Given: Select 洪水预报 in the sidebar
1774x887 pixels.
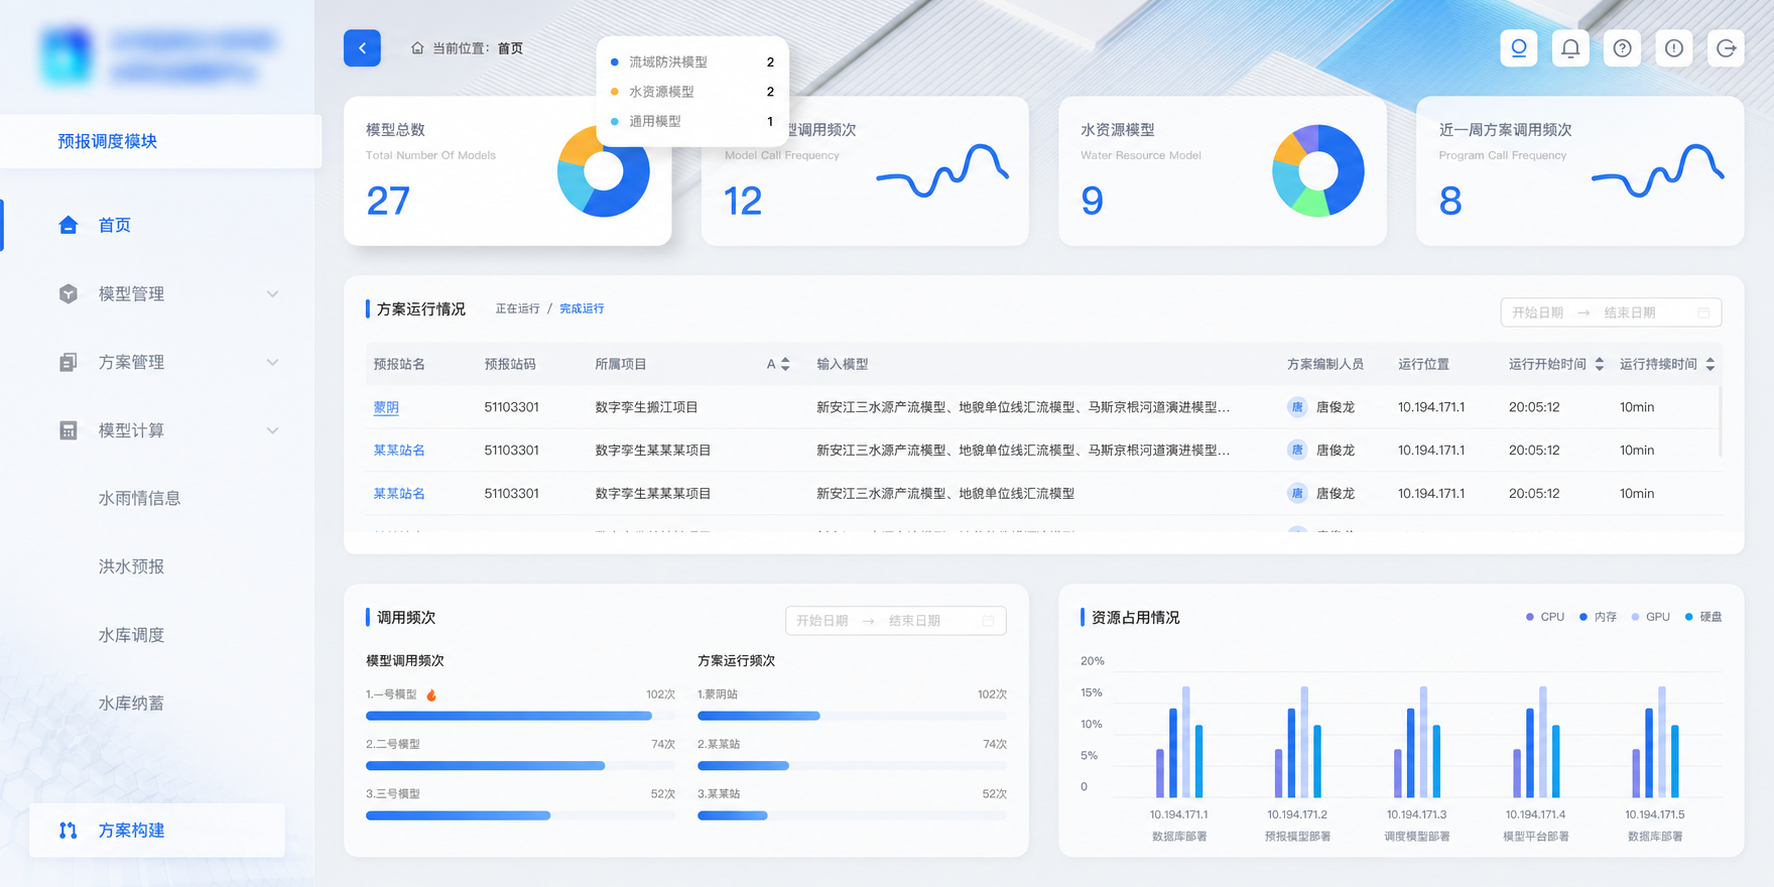Looking at the screenshot, I should [131, 566].
